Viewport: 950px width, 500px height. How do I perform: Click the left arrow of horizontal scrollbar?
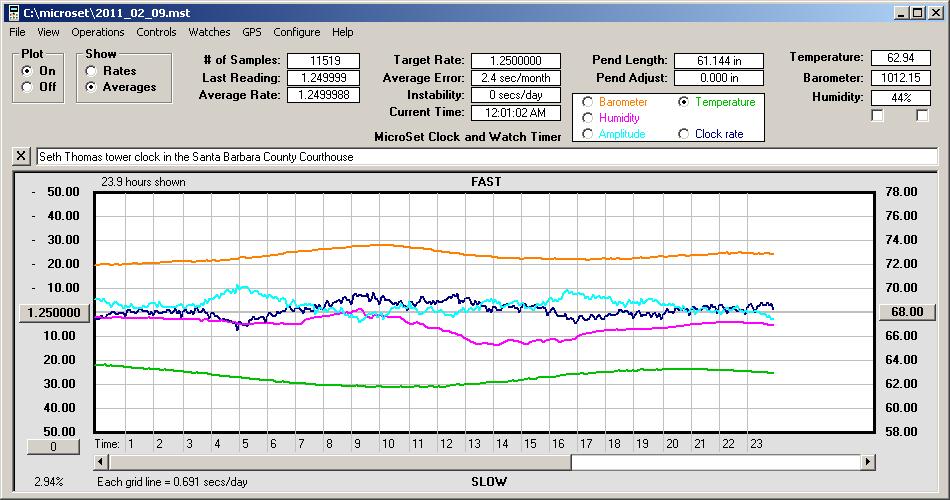coord(101,462)
